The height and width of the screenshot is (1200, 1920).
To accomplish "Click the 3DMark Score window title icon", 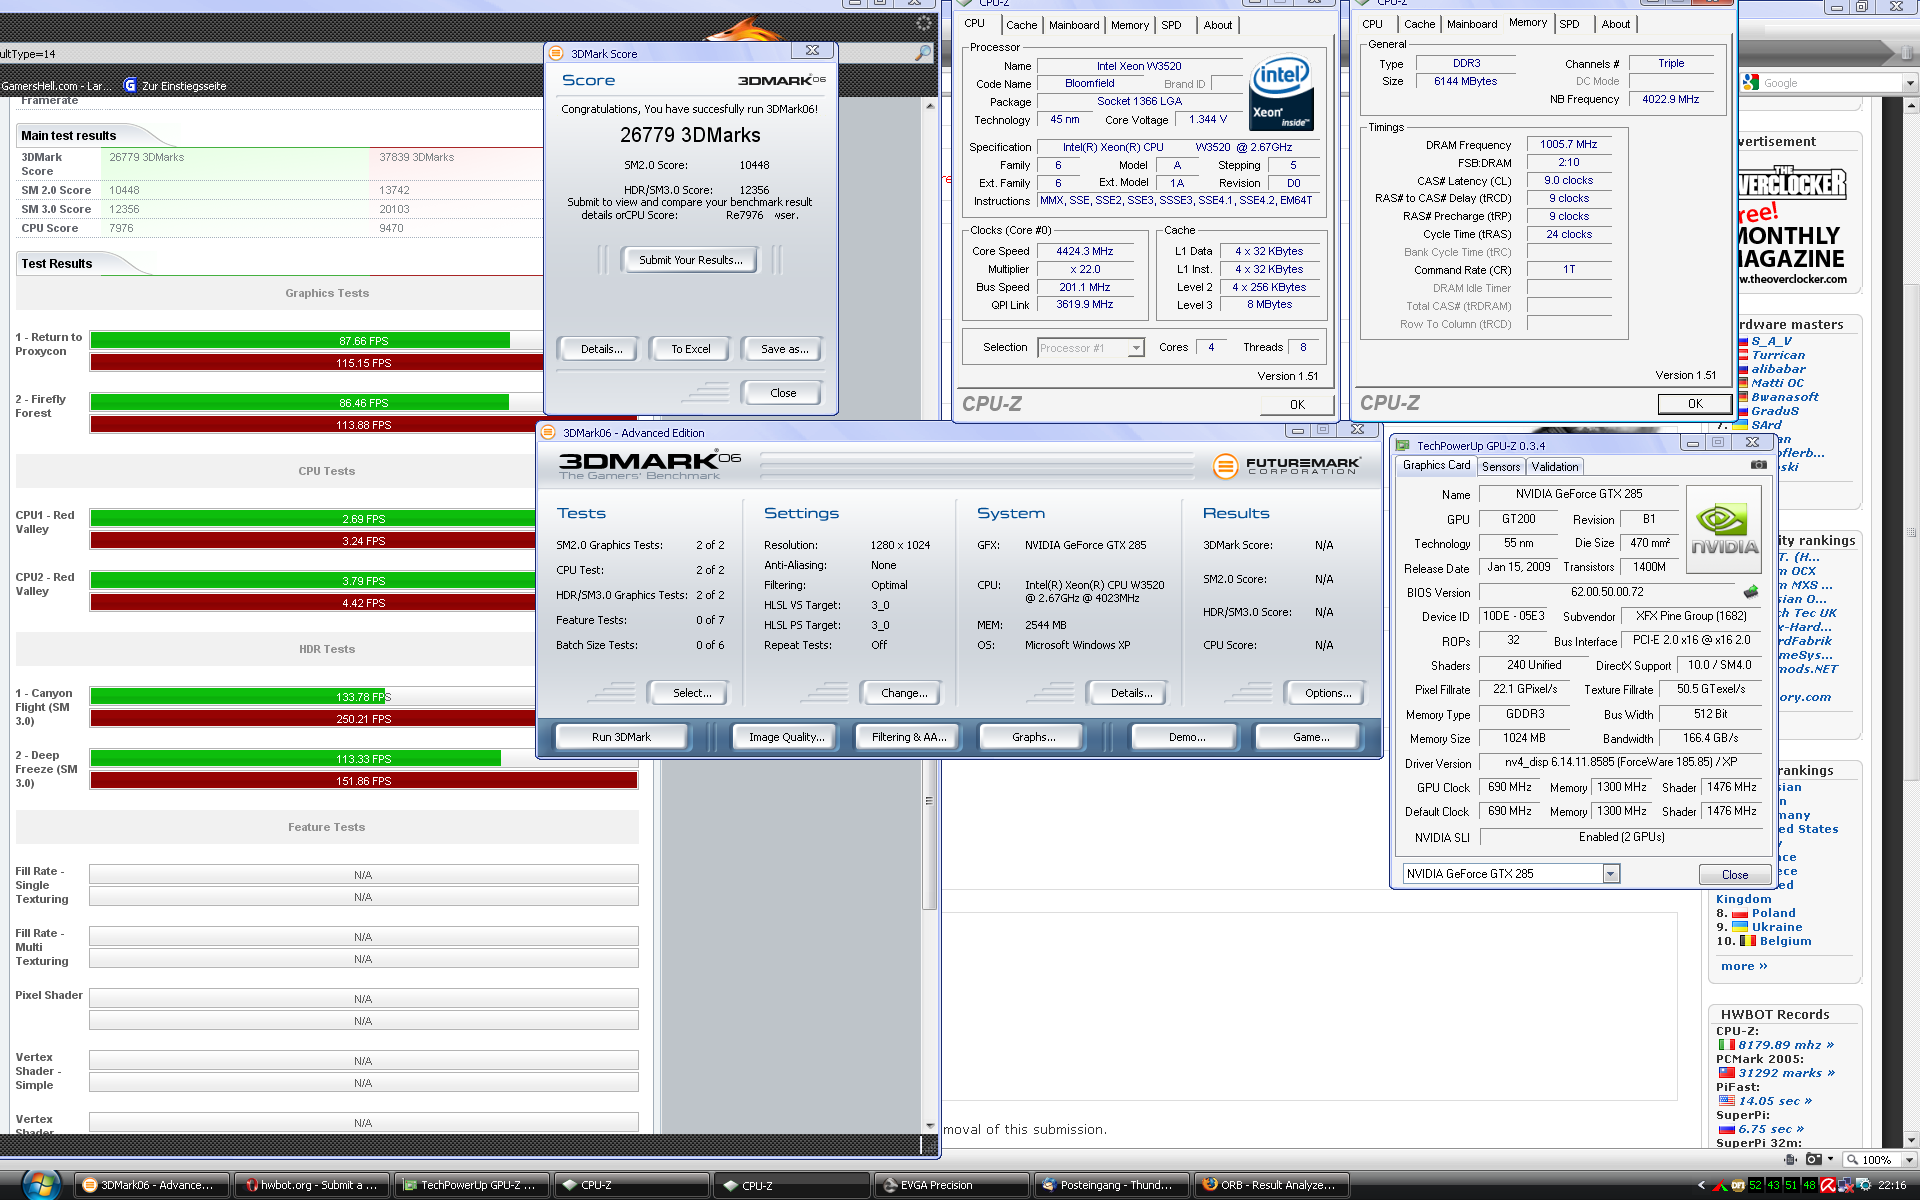I will [557, 53].
